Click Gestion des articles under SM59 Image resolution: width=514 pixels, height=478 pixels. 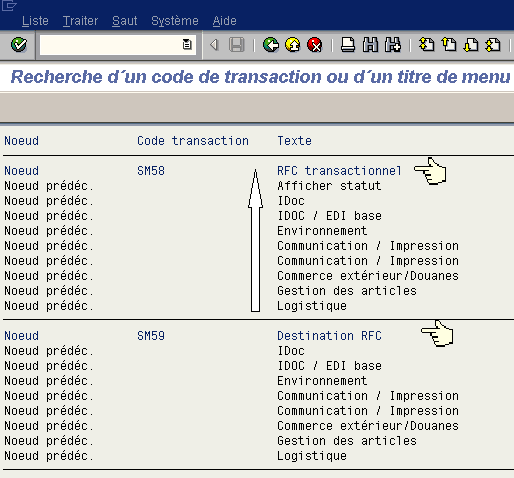click(x=347, y=441)
